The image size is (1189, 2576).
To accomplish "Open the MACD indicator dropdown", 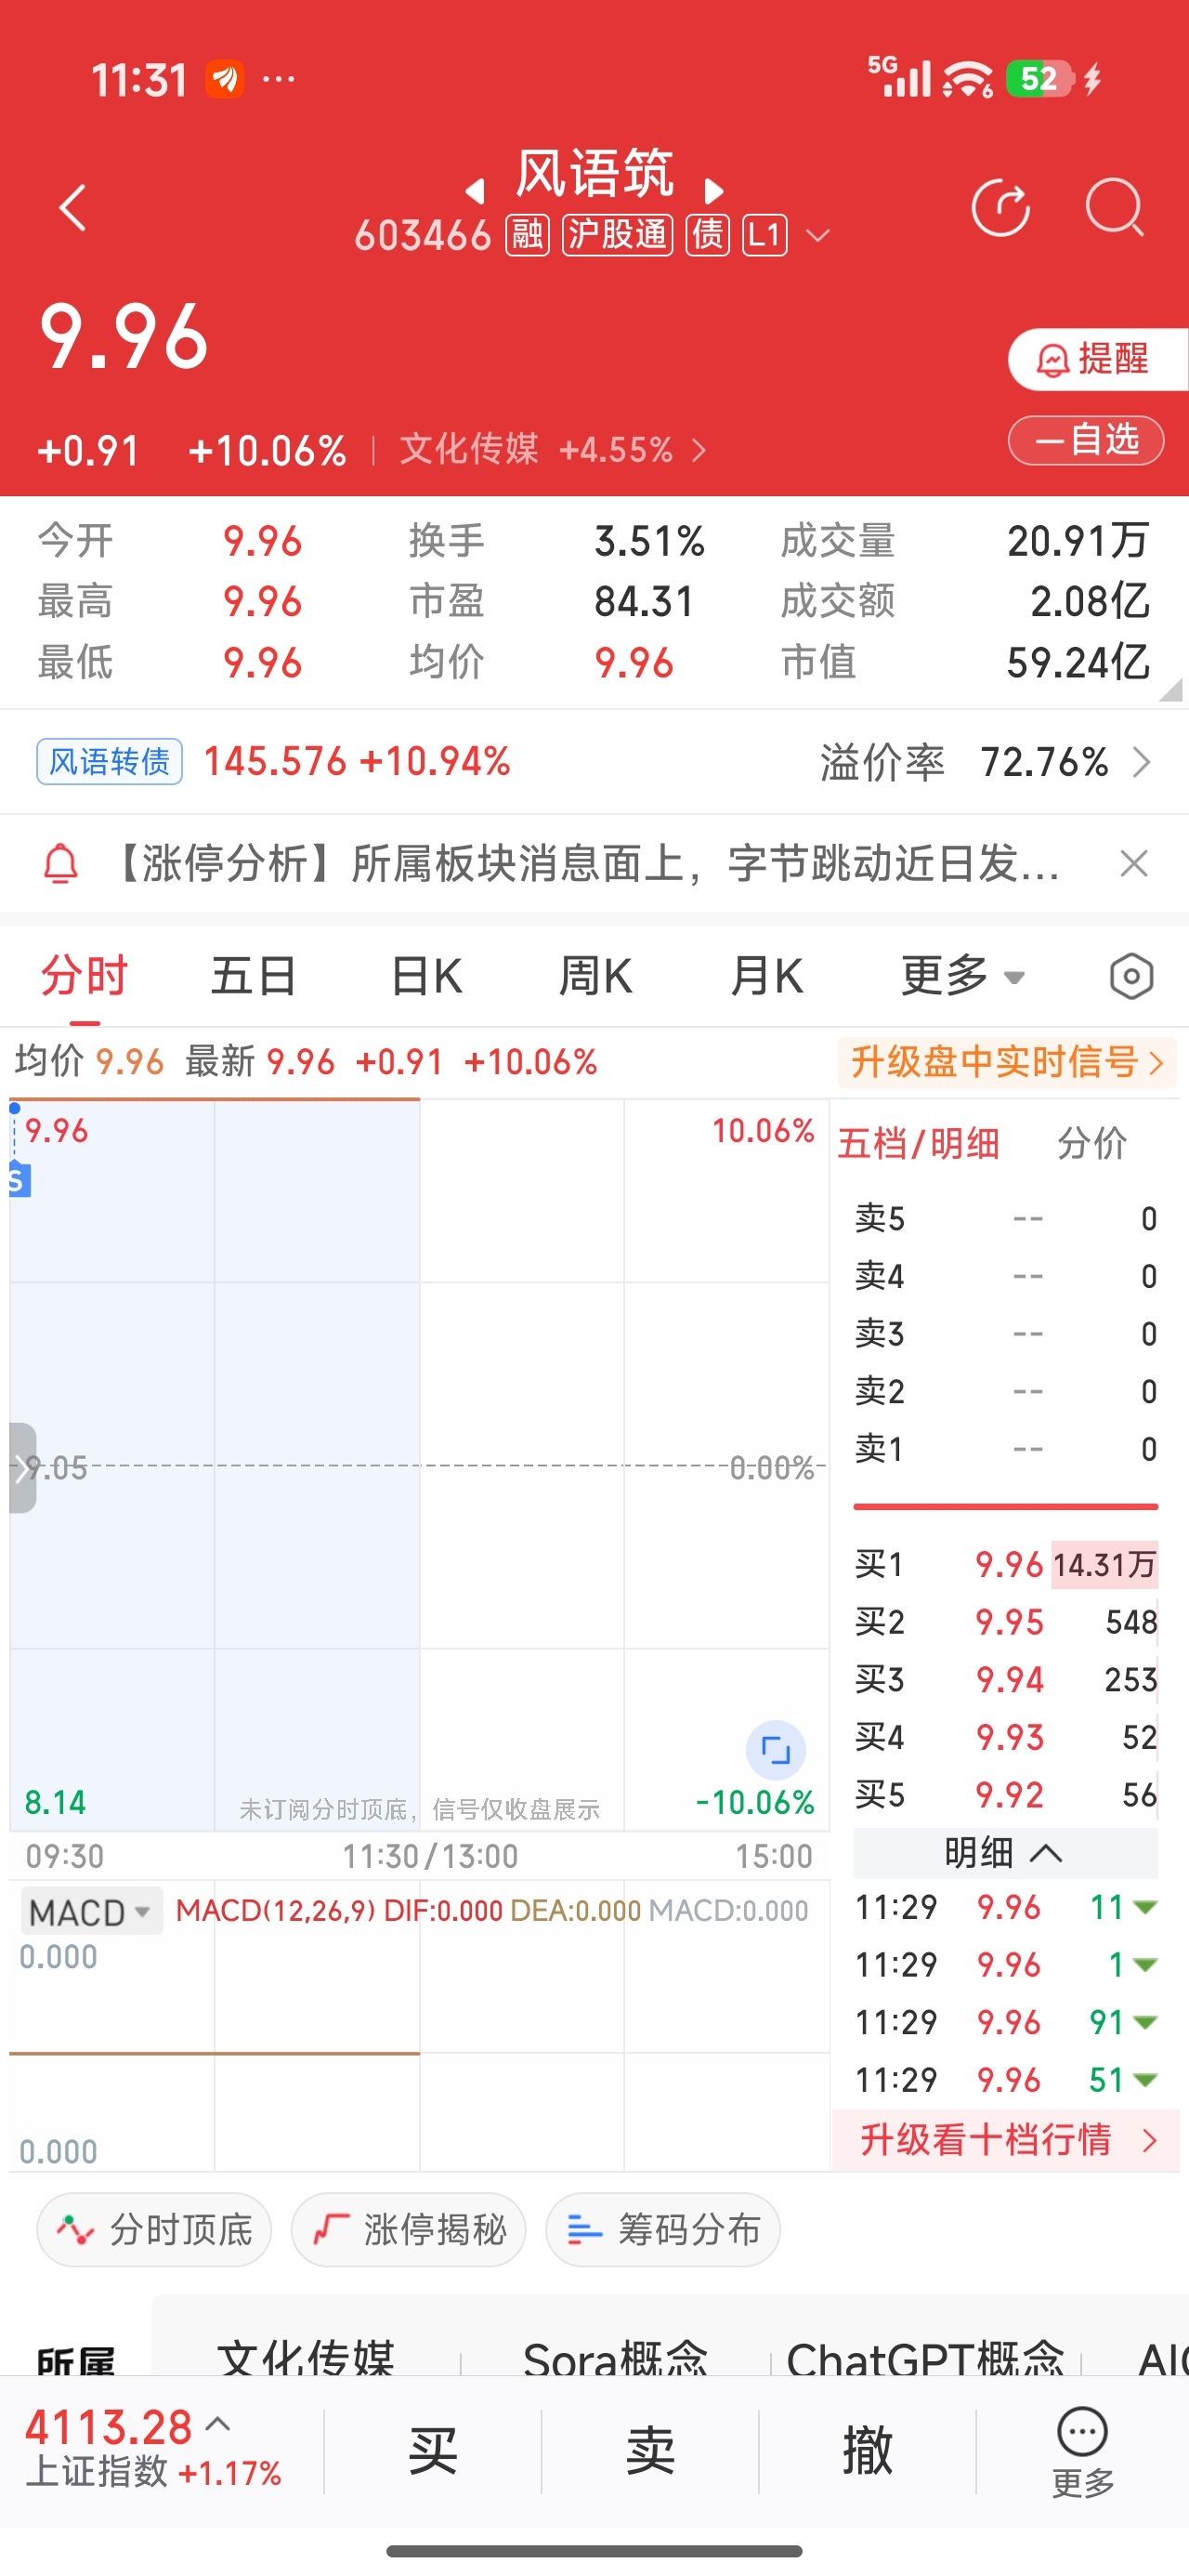I will point(90,1912).
